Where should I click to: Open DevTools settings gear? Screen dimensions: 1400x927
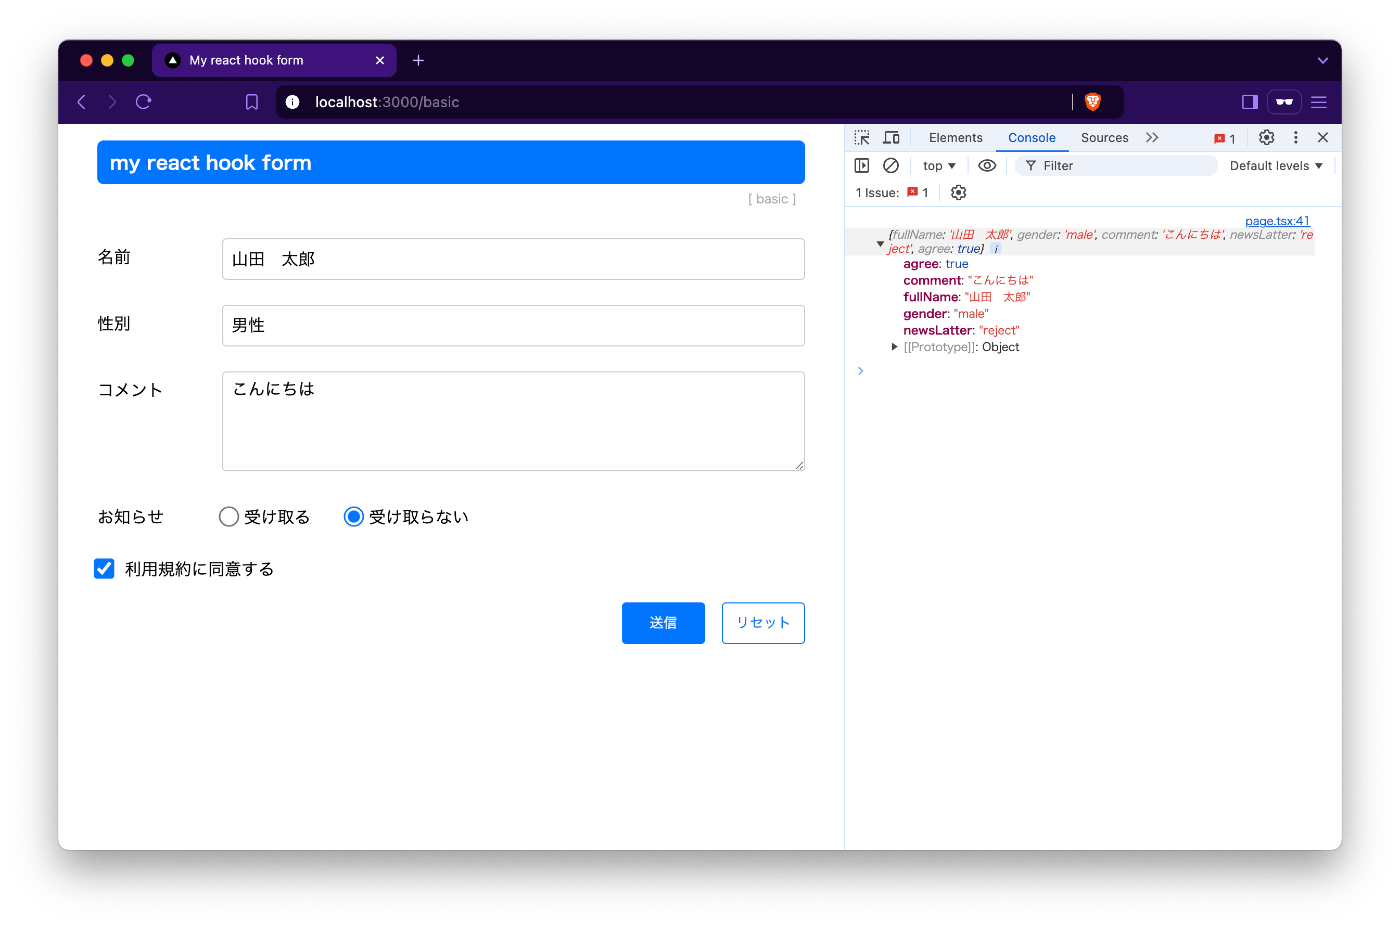(x=1267, y=138)
